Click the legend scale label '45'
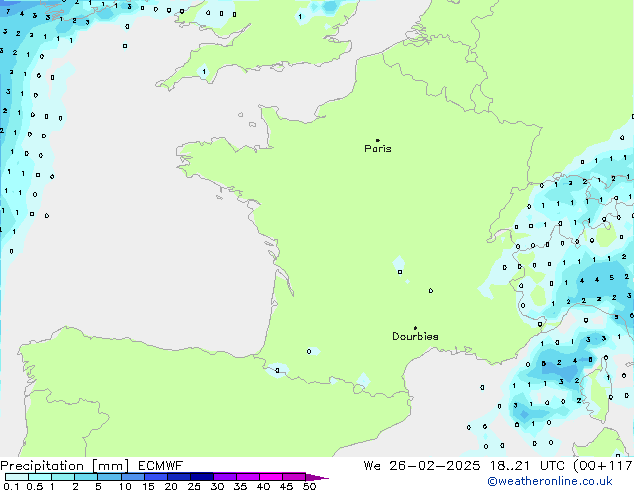This screenshot has width=634, height=490. pos(286,486)
